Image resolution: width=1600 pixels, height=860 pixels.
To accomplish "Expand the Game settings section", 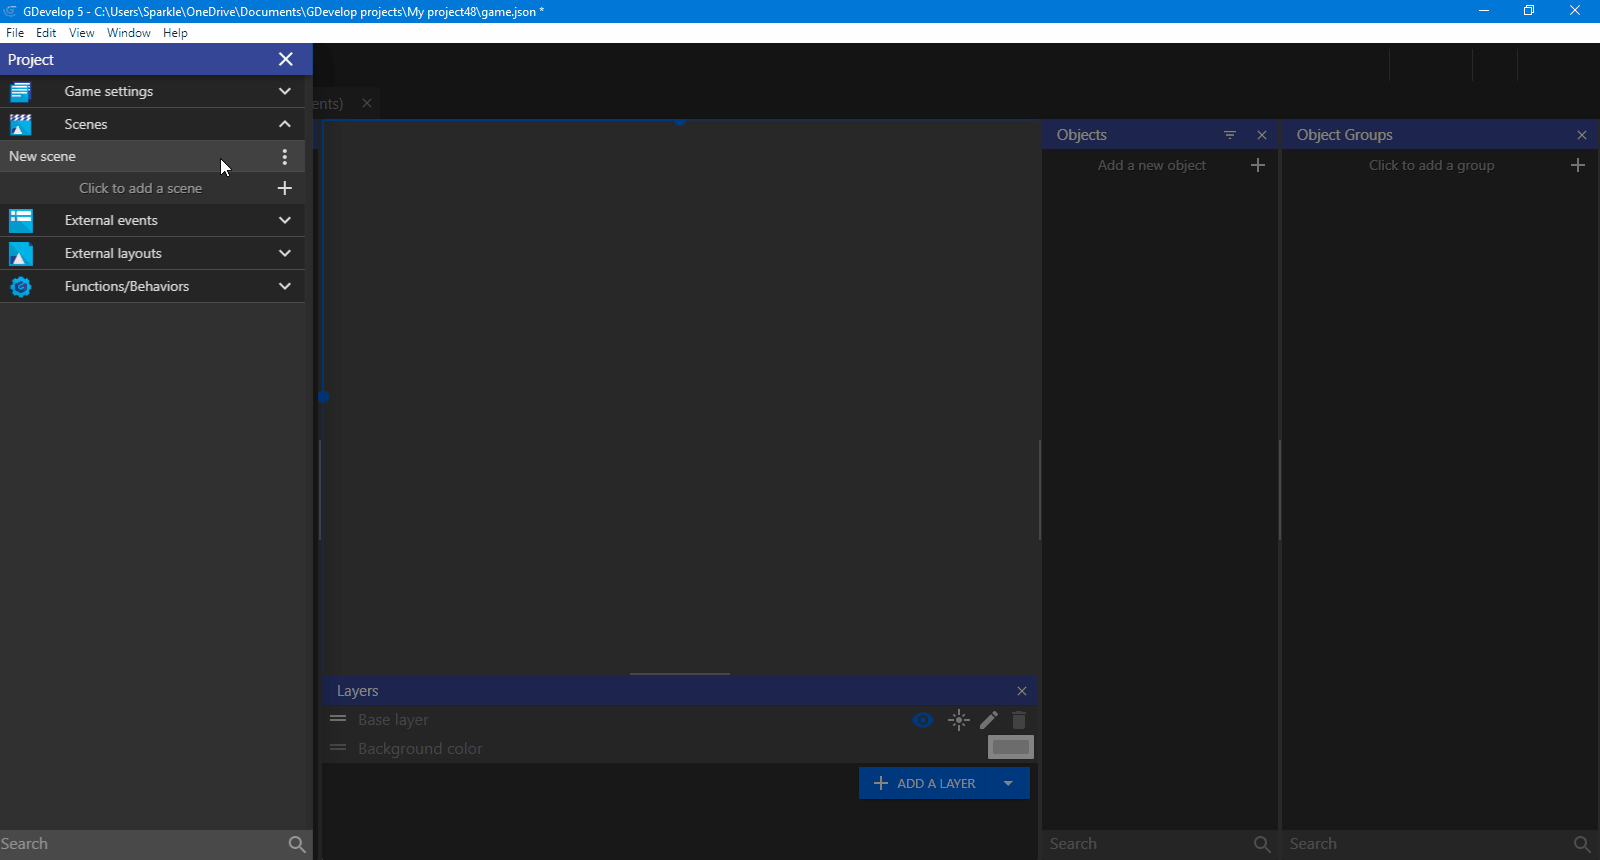I will pyautogui.click(x=285, y=91).
